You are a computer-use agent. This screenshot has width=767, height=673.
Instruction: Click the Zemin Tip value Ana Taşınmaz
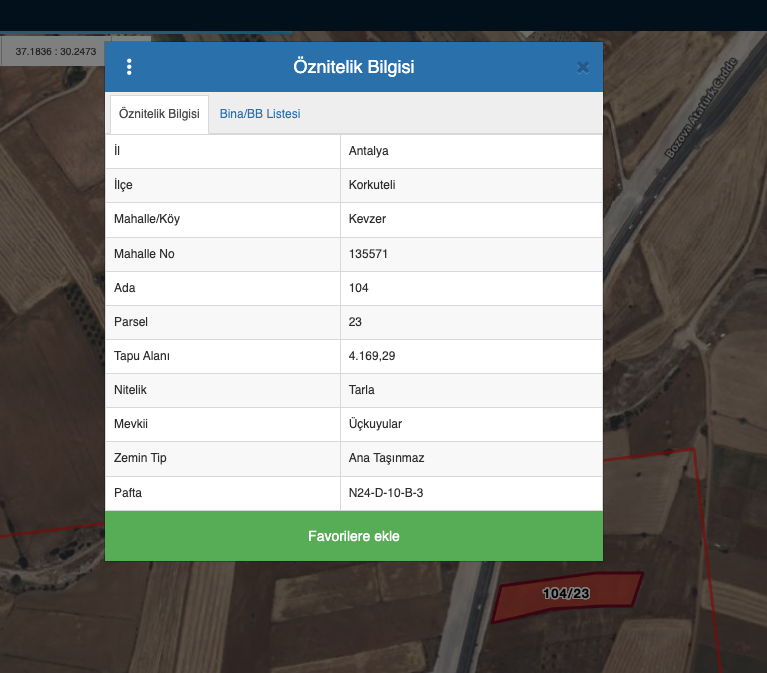387,458
